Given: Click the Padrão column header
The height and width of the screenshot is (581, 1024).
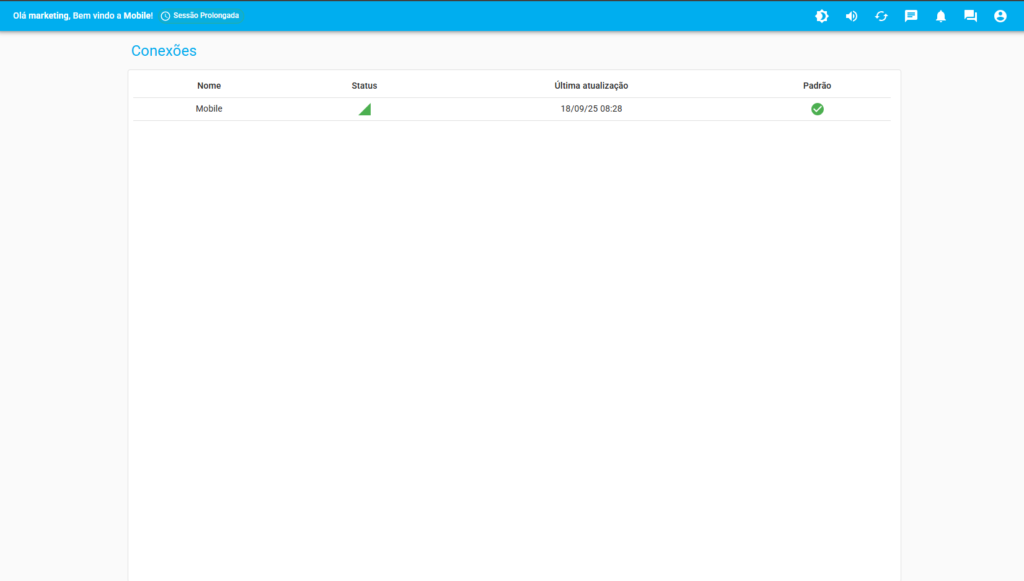Looking at the screenshot, I should point(817,86).
